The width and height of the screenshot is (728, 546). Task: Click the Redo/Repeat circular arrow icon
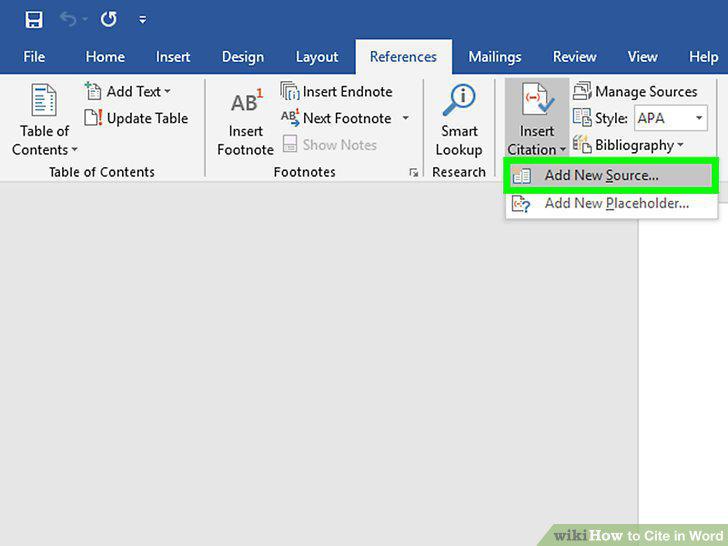(109, 19)
